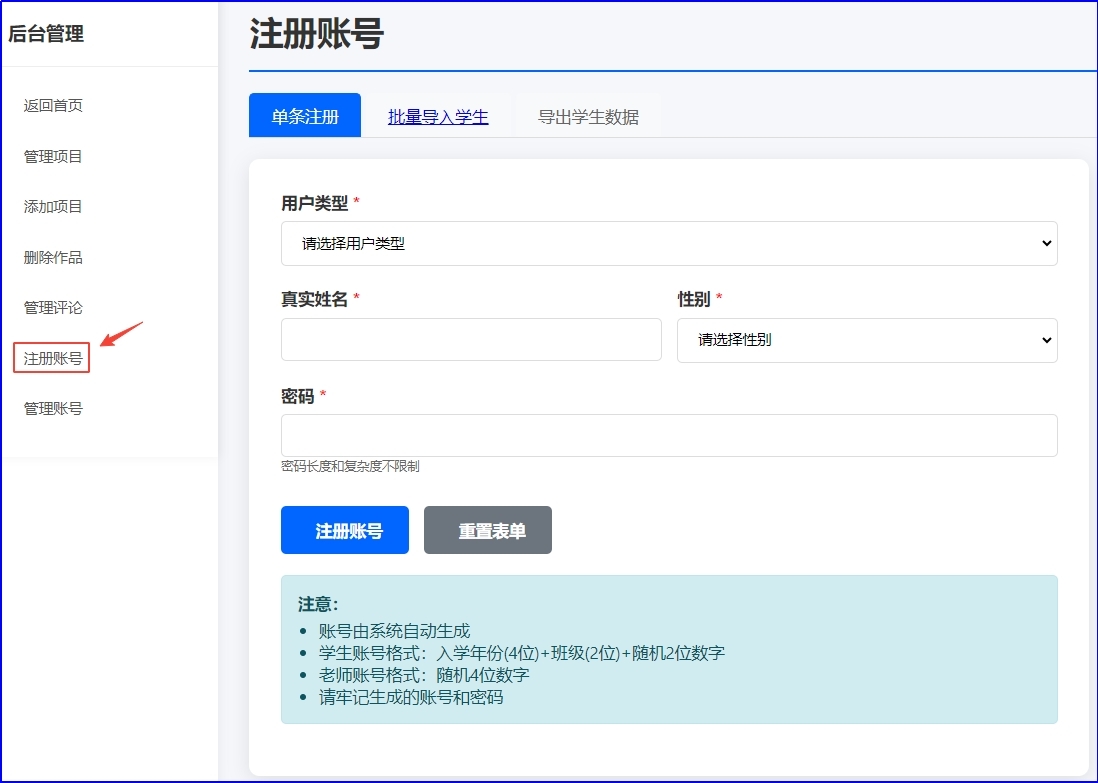Click the blue 注册账号 submit button

click(345, 530)
